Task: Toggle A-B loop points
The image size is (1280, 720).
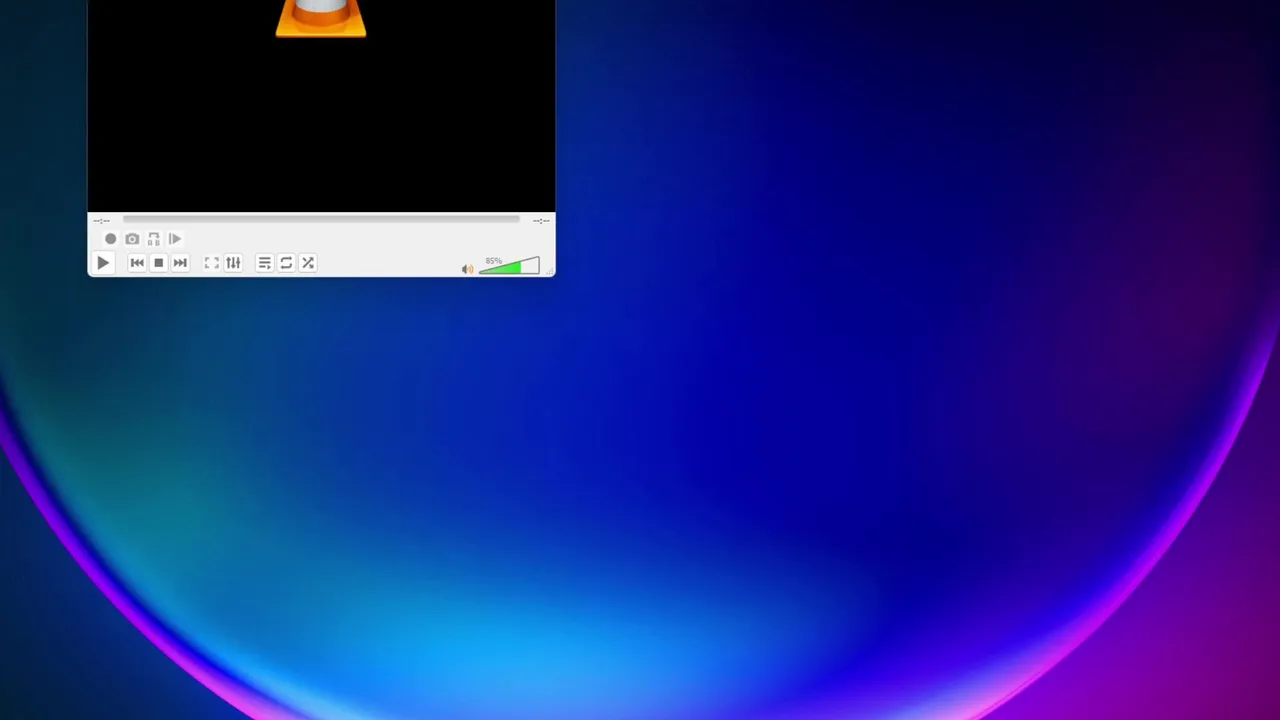Action: (154, 239)
